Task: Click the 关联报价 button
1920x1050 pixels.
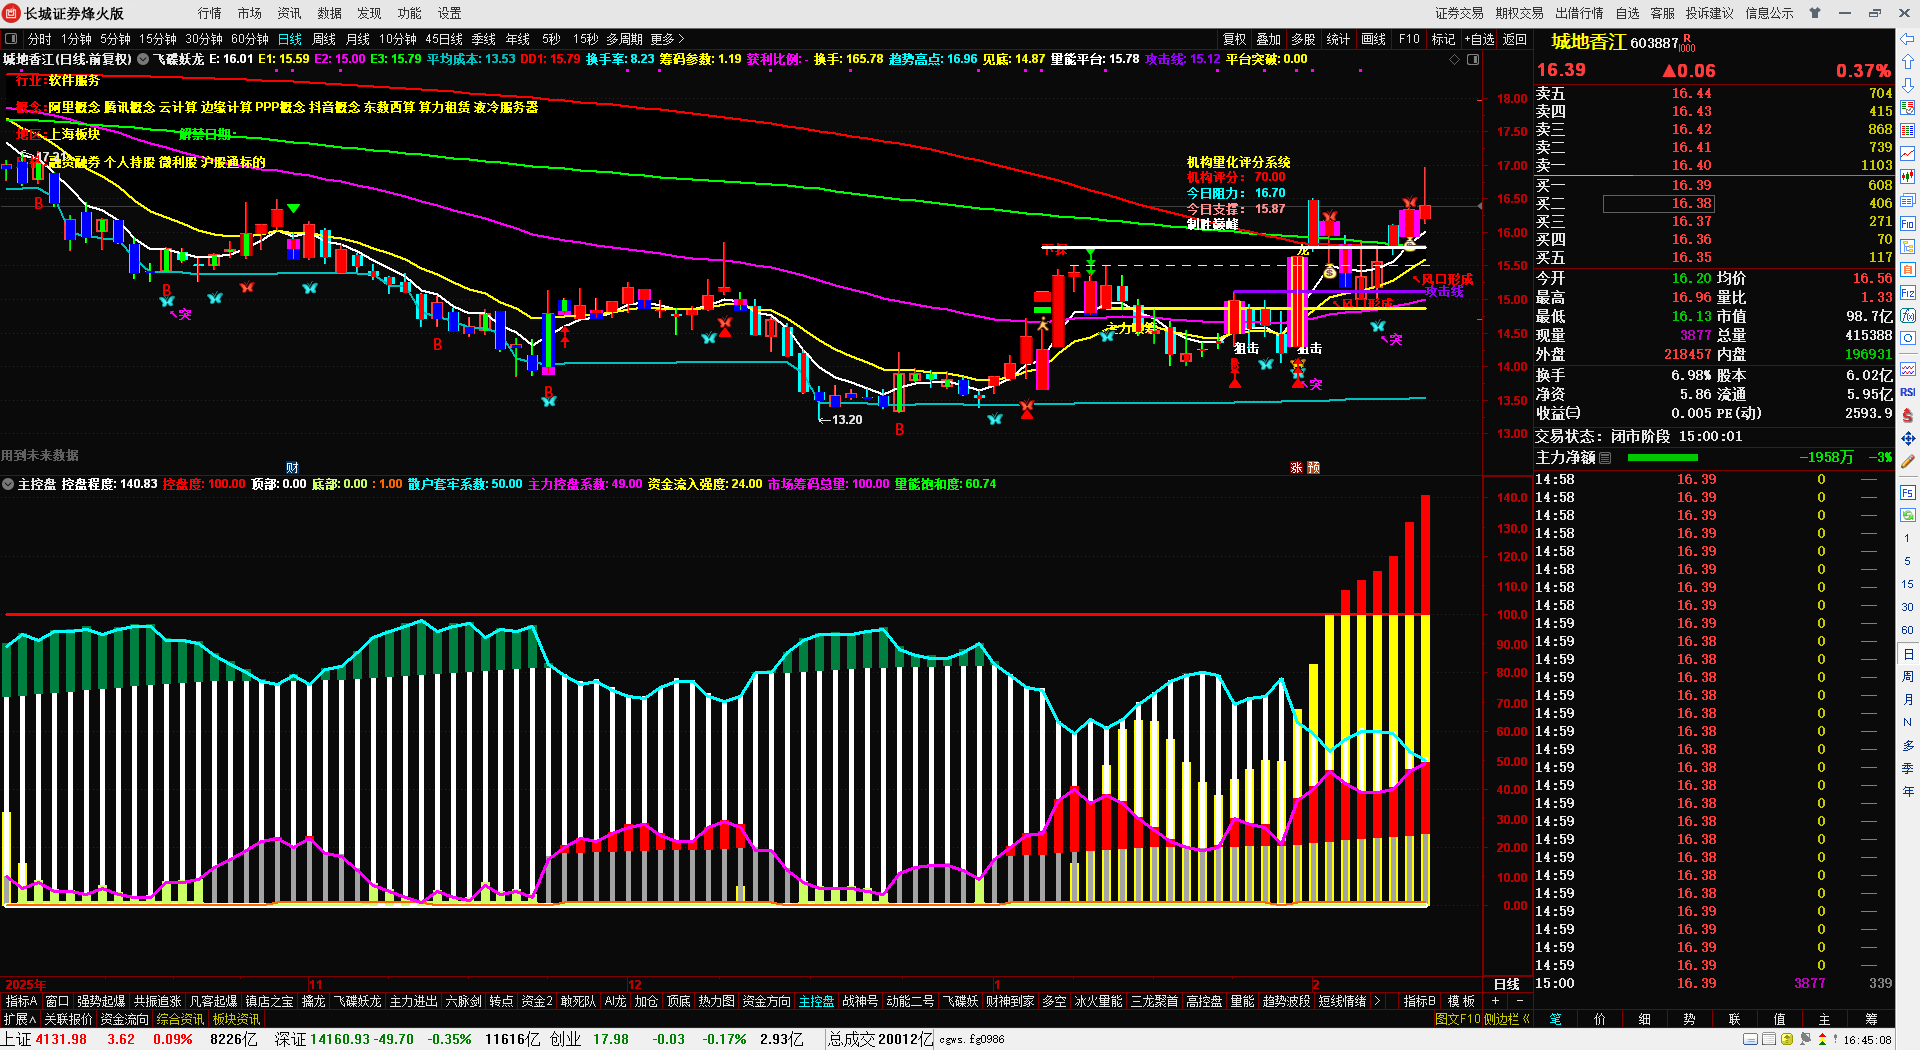Action: (x=68, y=1019)
